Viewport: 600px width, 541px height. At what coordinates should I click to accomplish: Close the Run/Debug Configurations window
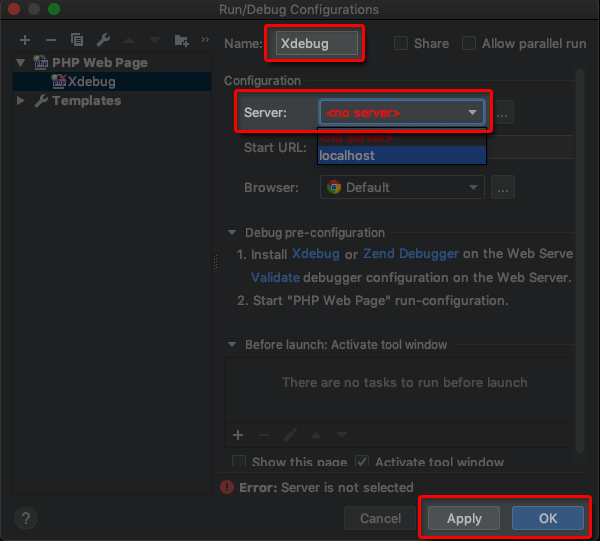pos(14,9)
